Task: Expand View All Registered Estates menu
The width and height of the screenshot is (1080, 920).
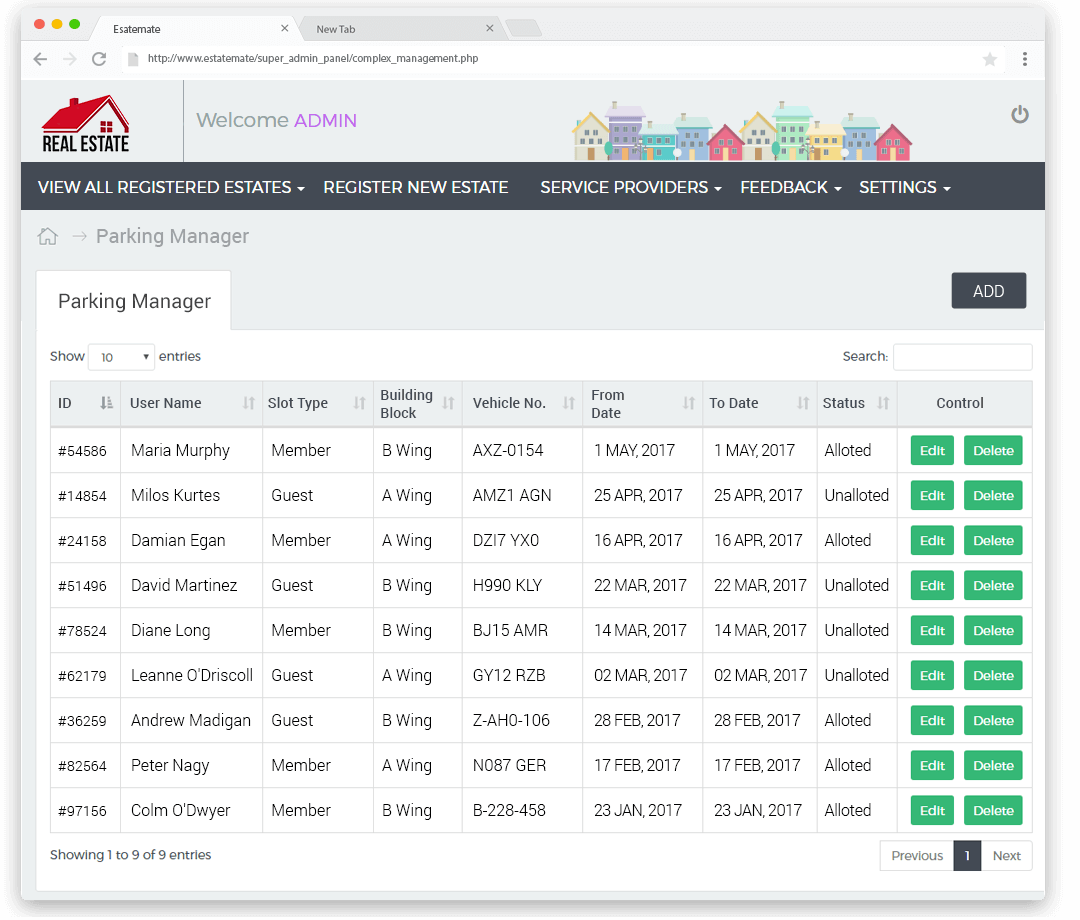Action: click(171, 187)
